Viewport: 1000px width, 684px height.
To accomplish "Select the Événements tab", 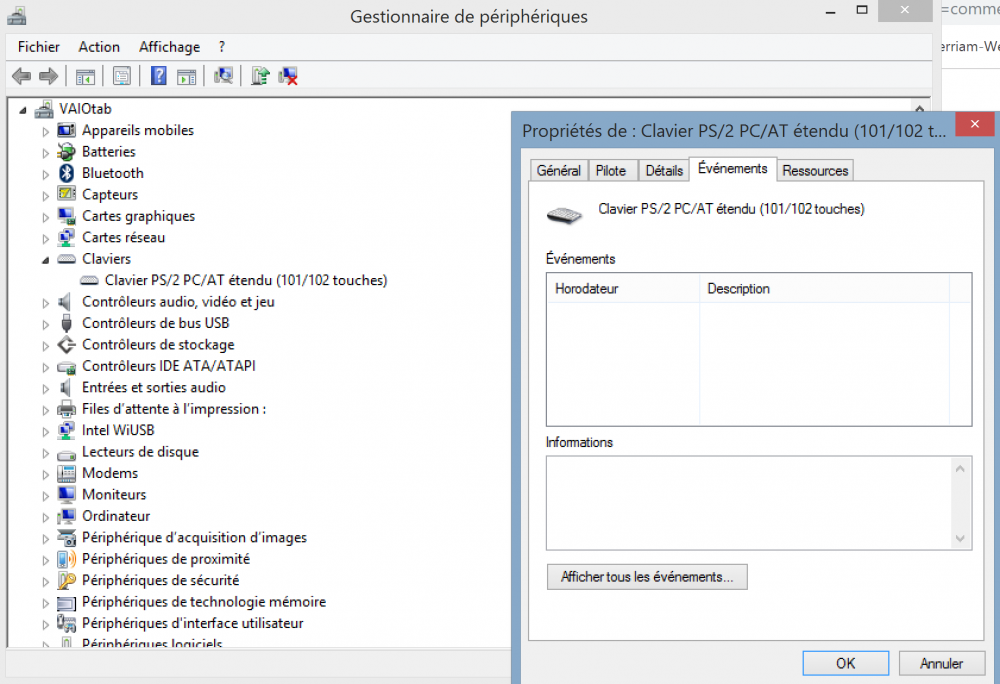I will [733, 169].
